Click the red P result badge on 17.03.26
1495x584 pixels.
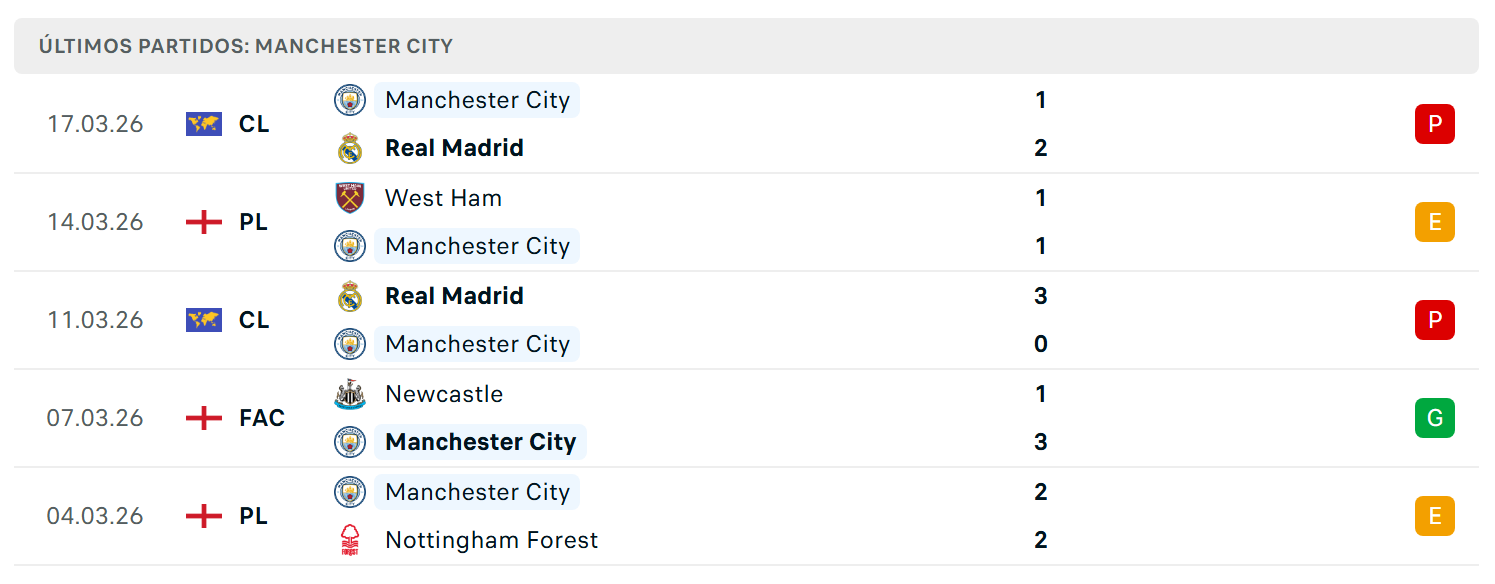(1434, 124)
